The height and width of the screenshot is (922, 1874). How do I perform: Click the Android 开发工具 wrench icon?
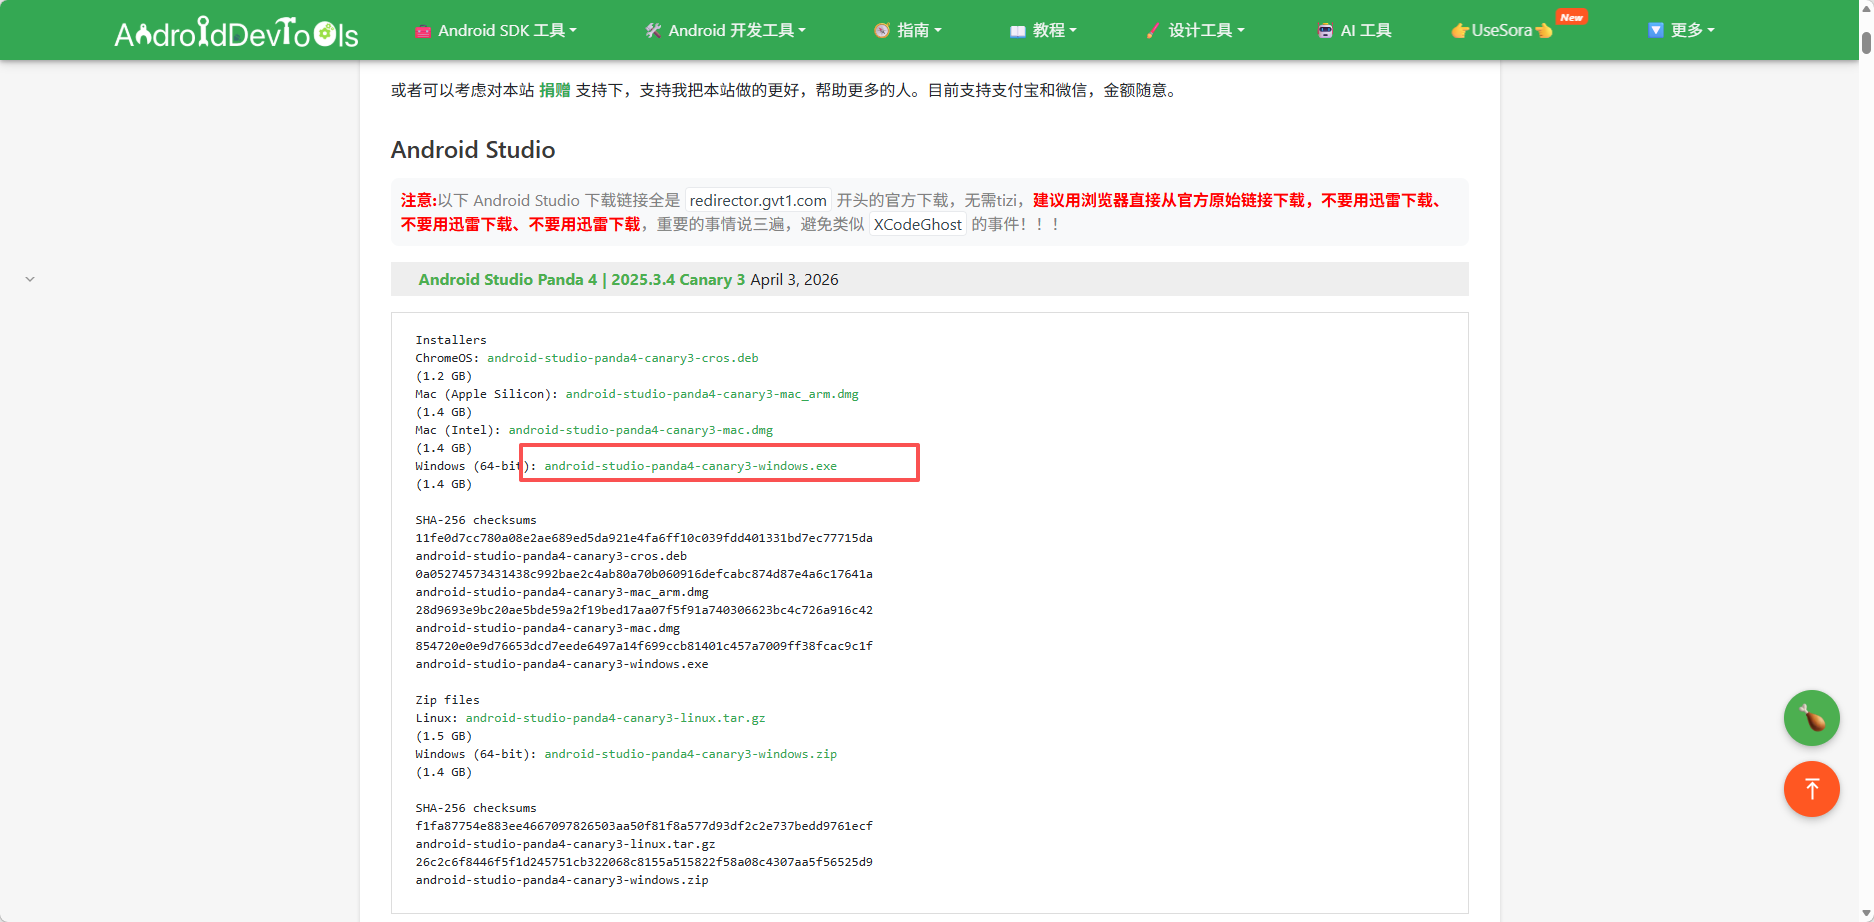[x=653, y=31]
